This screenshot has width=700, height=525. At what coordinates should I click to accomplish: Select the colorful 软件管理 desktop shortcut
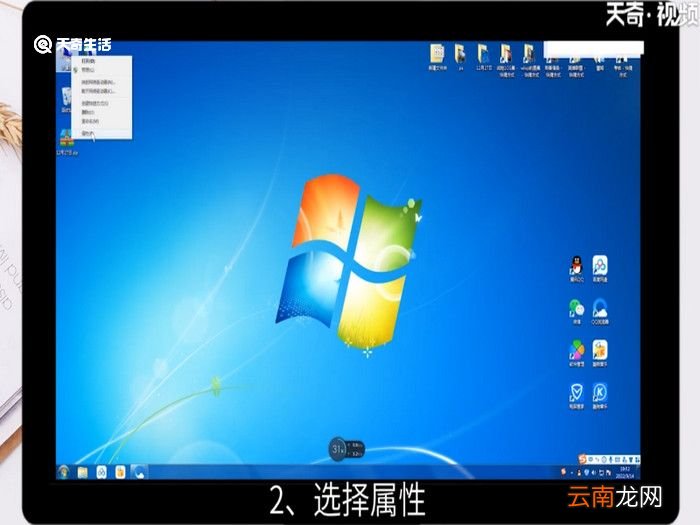(x=576, y=353)
